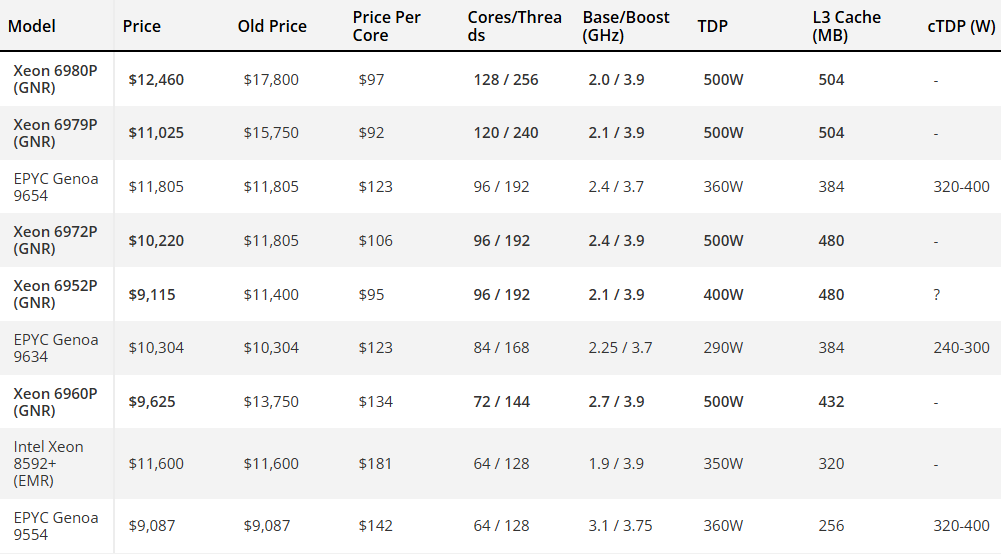Image resolution: width=1001 pixels, height=554 pixels.
Task: Click the Price Per Core header
Action: 387,26
